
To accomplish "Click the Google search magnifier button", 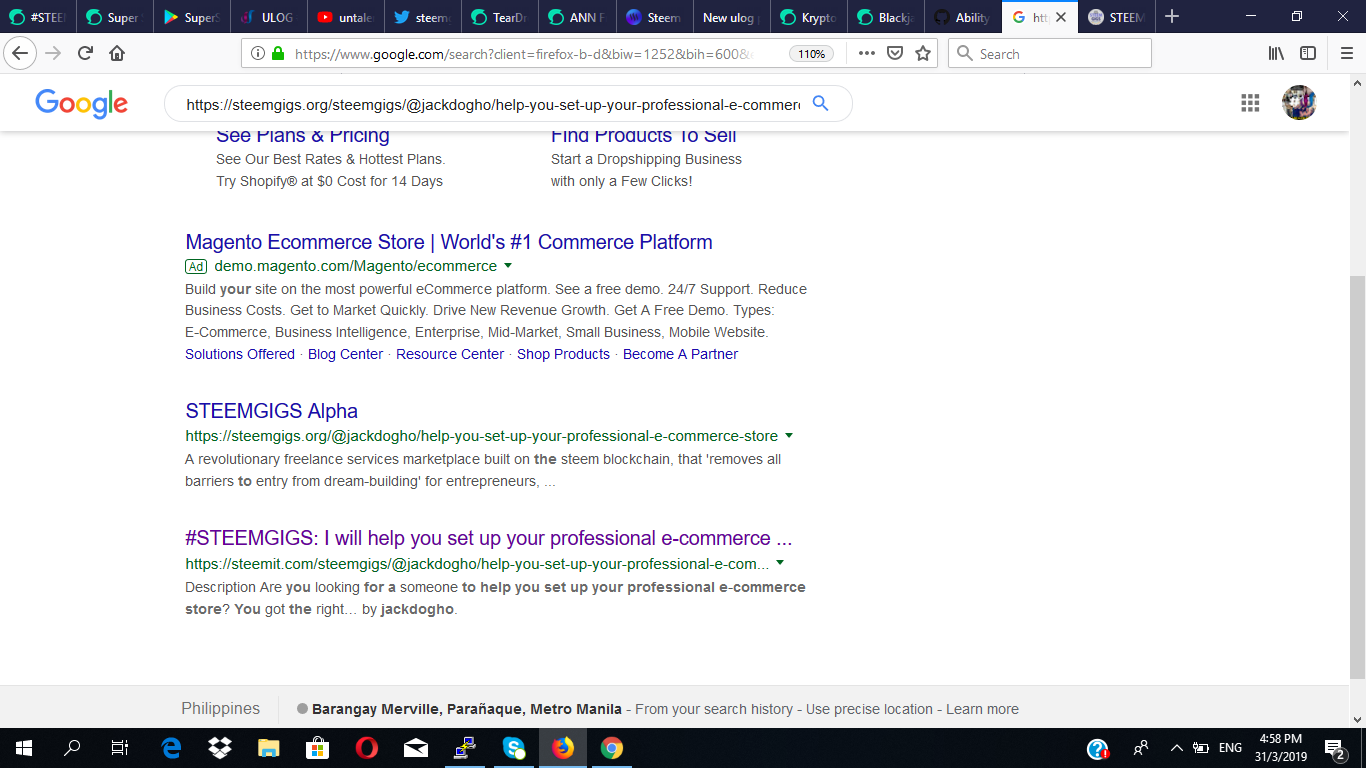I will tap(820, 103).
